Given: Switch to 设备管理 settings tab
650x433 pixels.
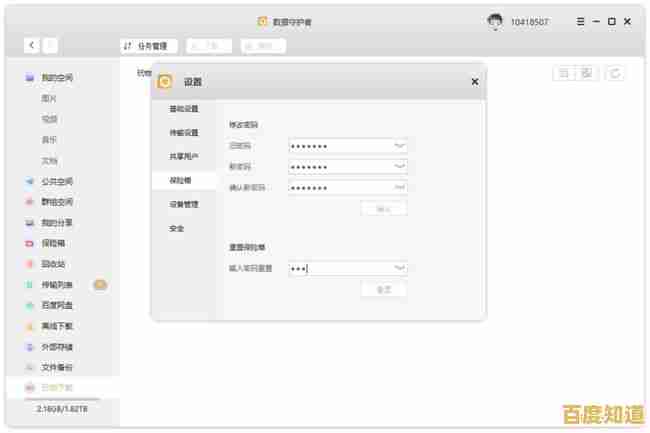Looking at the screenshot, I should coord(184,204).
